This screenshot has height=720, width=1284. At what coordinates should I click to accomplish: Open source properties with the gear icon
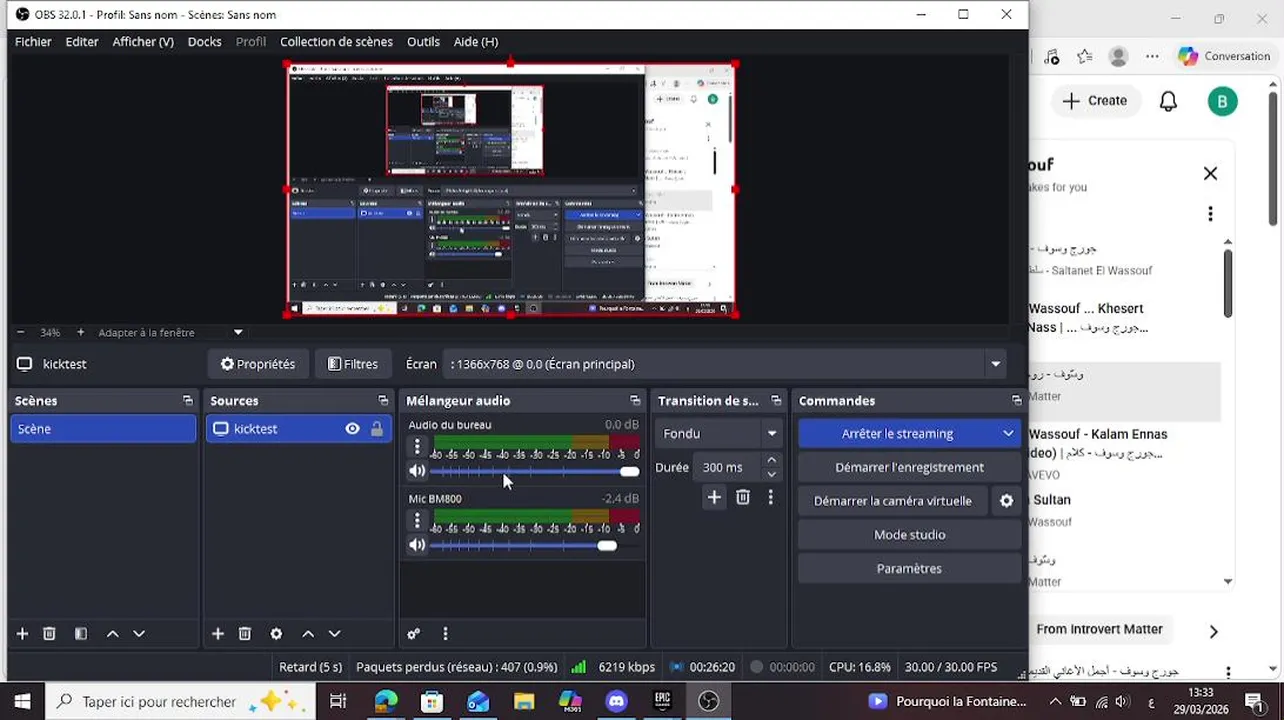pyautogui.click(x=276, y=634)
